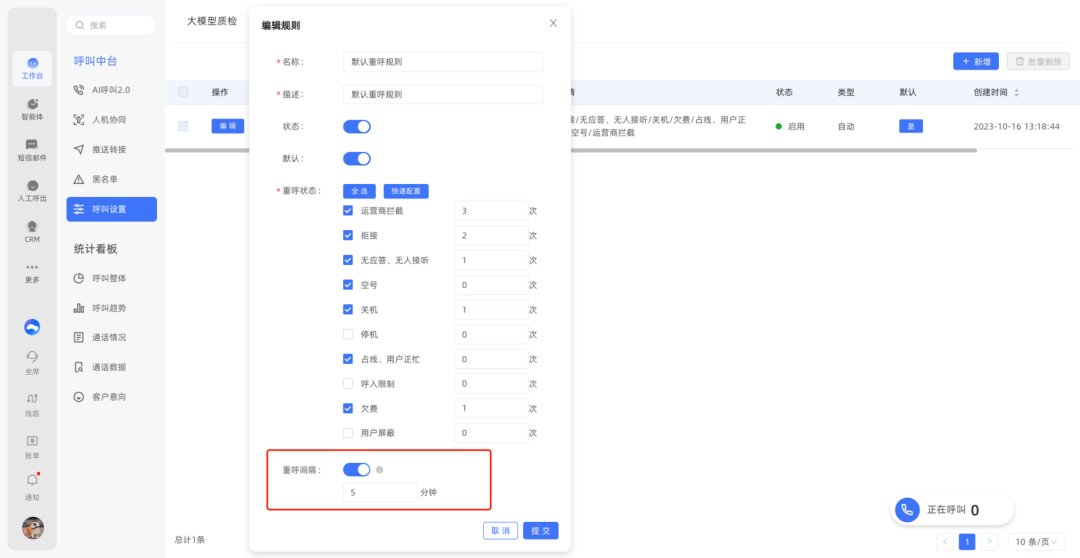Open the 智能体 sidebar icon

coord(32,104)
